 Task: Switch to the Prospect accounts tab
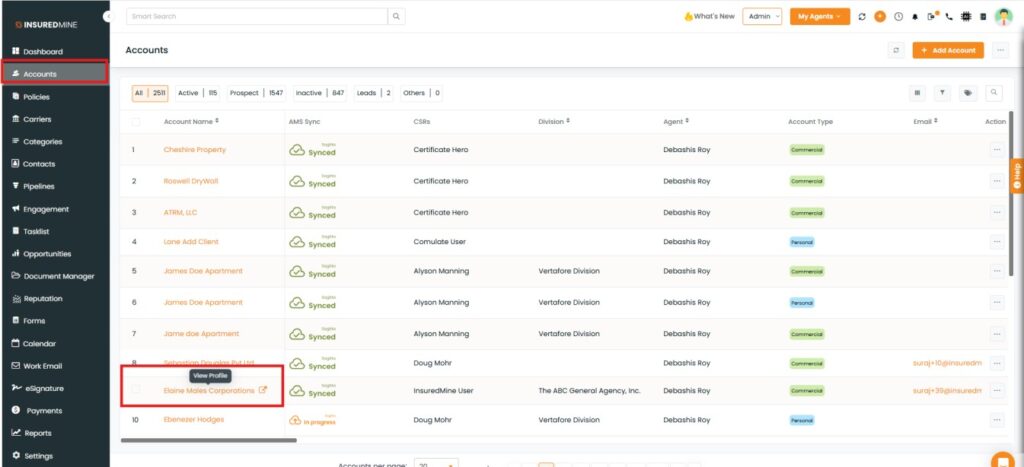click(x=256, y=93)
